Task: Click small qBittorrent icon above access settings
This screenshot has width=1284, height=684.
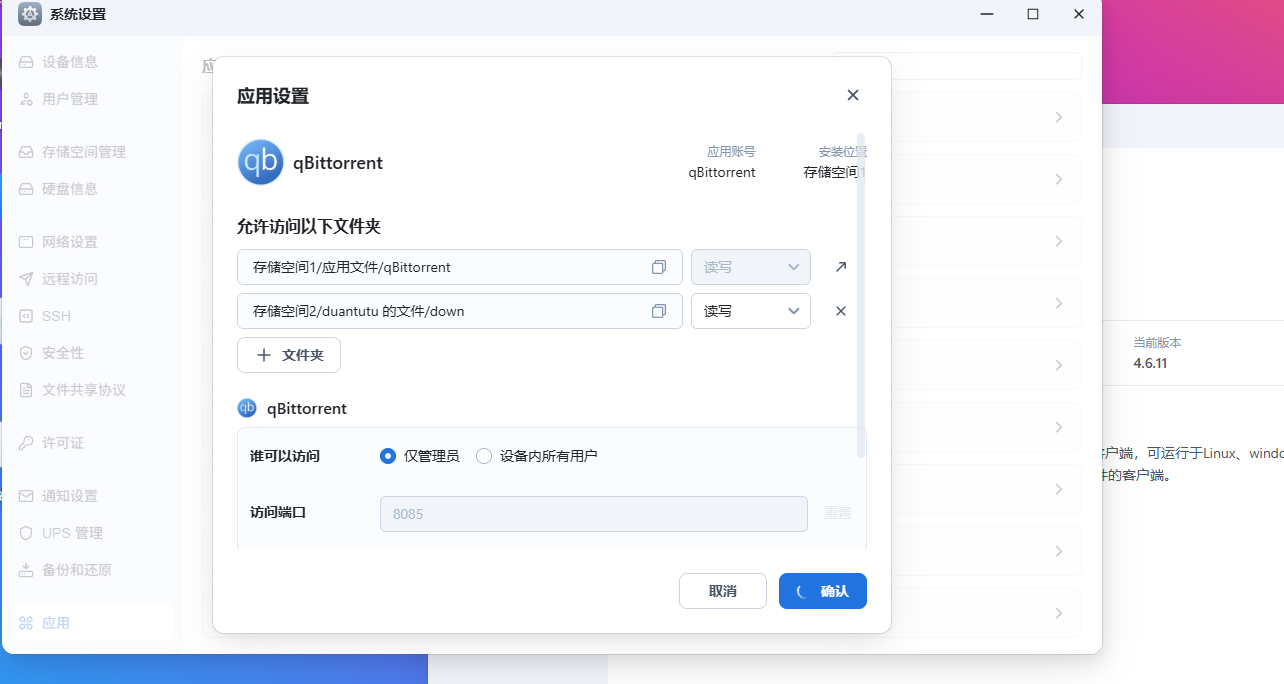Action: pos(247,408)
